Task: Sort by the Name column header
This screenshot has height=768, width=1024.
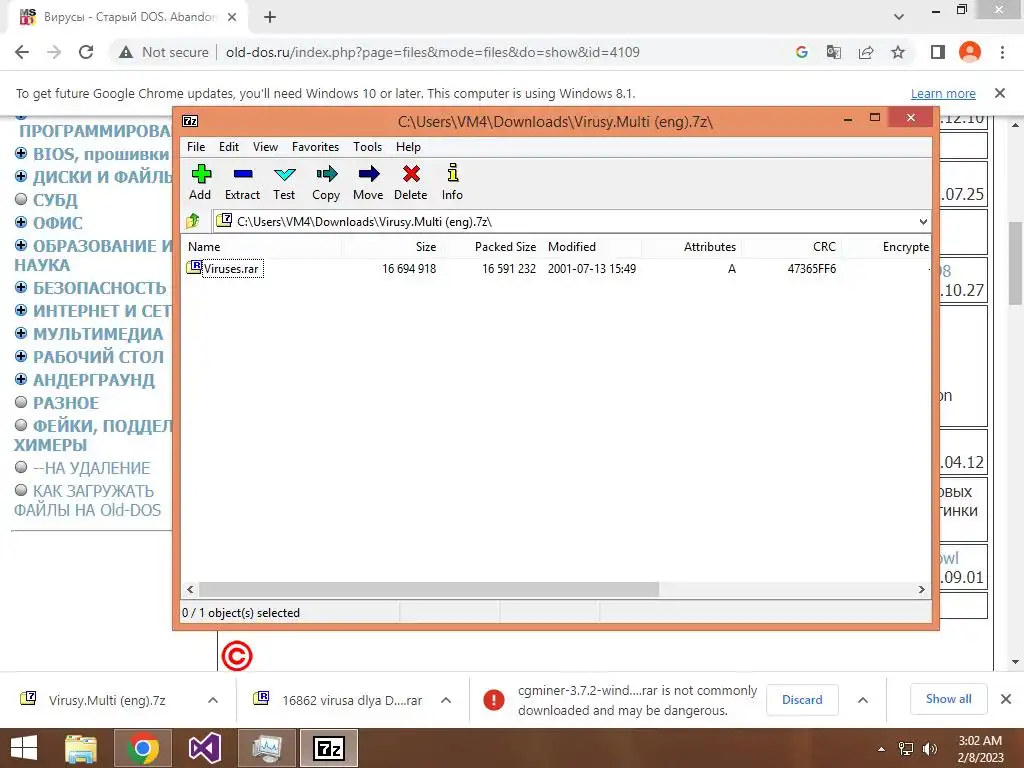Action: tap(204, 247)
